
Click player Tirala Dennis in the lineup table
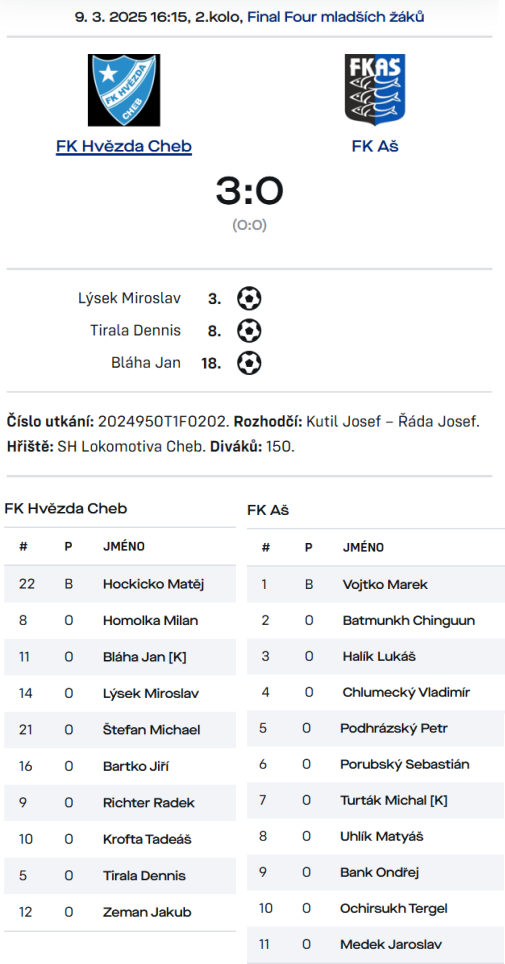(x=144, y=875)
